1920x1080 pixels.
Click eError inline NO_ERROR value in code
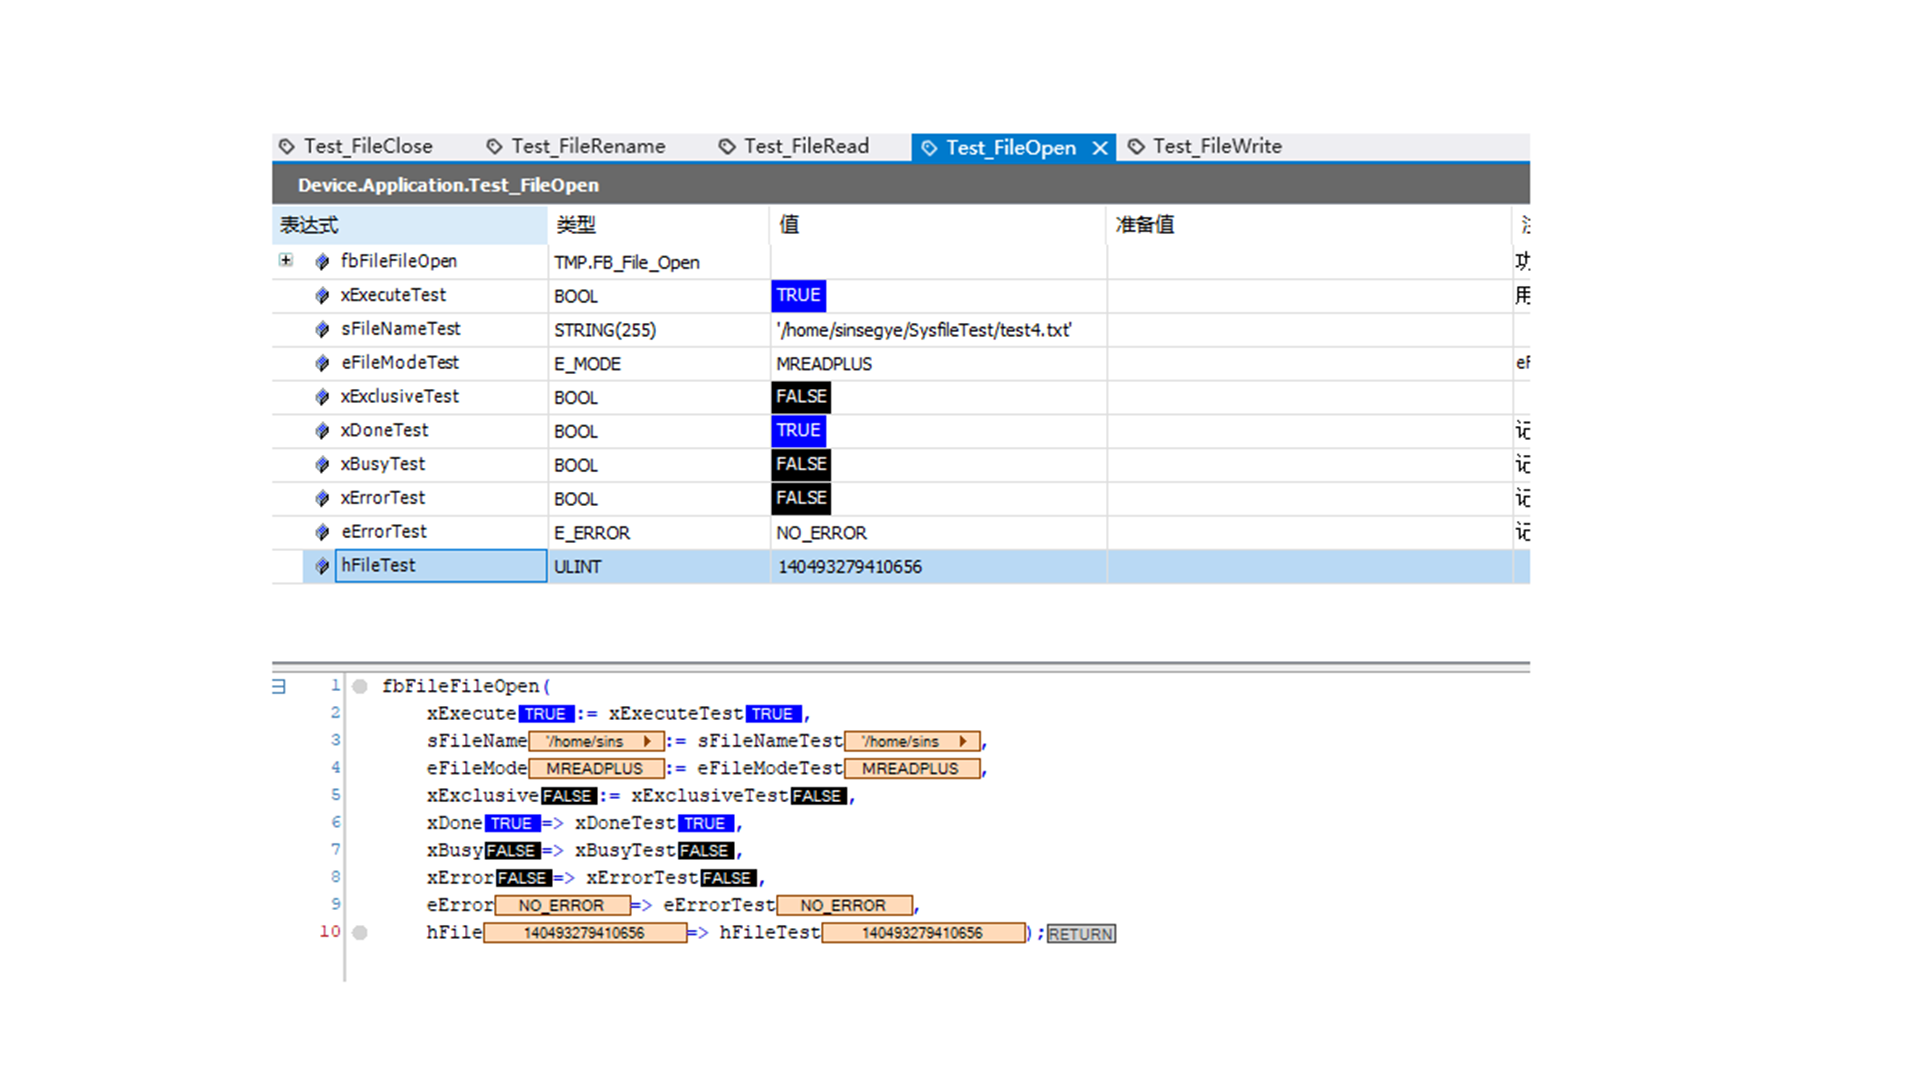point(562,905)
